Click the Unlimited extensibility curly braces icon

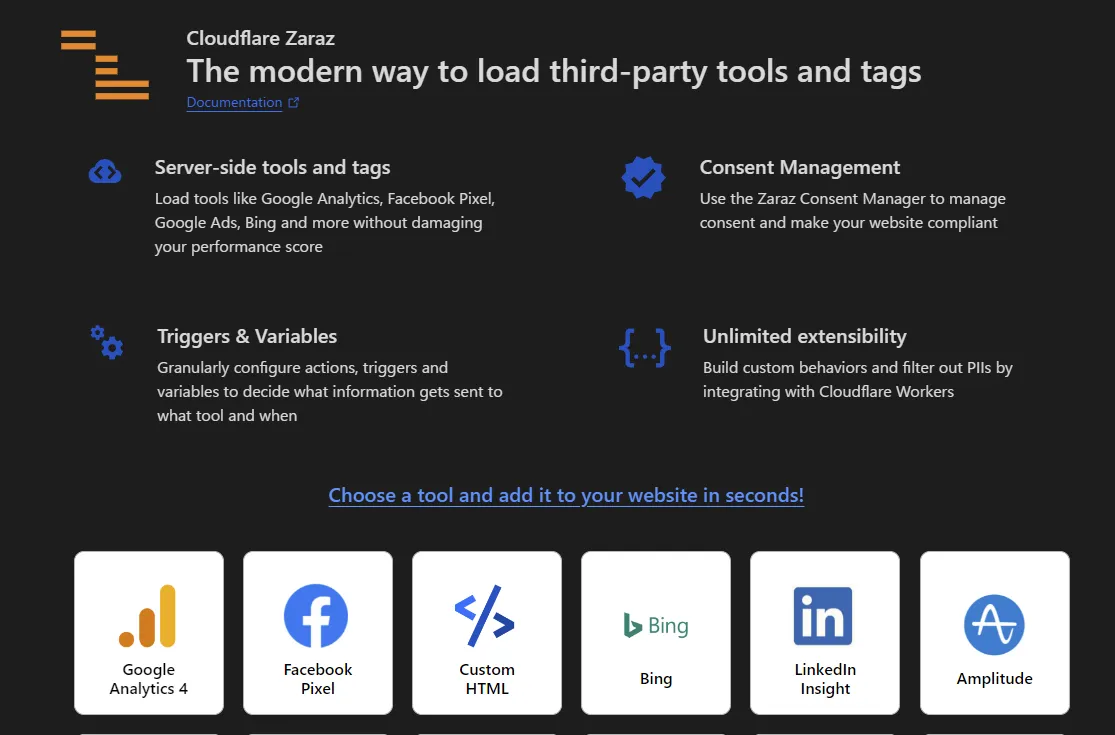click(644, 347)
